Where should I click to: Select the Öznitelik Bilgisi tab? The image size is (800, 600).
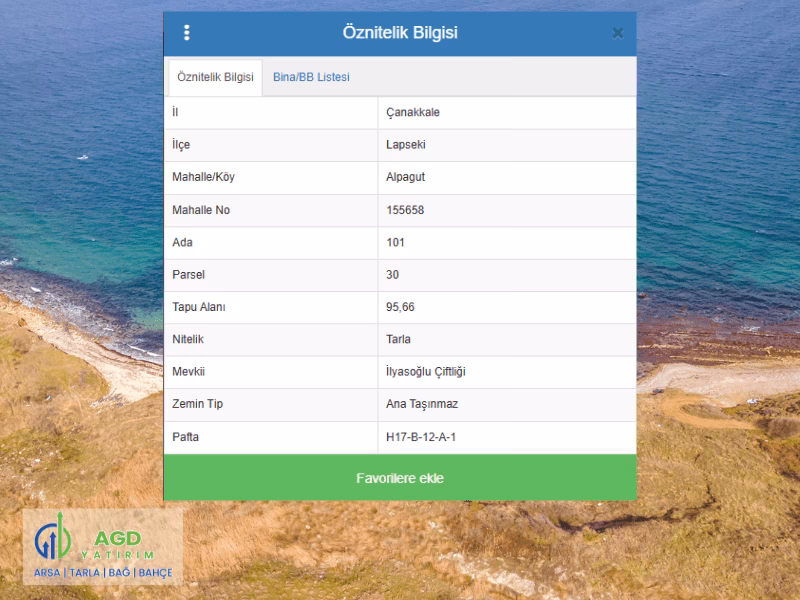click(215, 77)
